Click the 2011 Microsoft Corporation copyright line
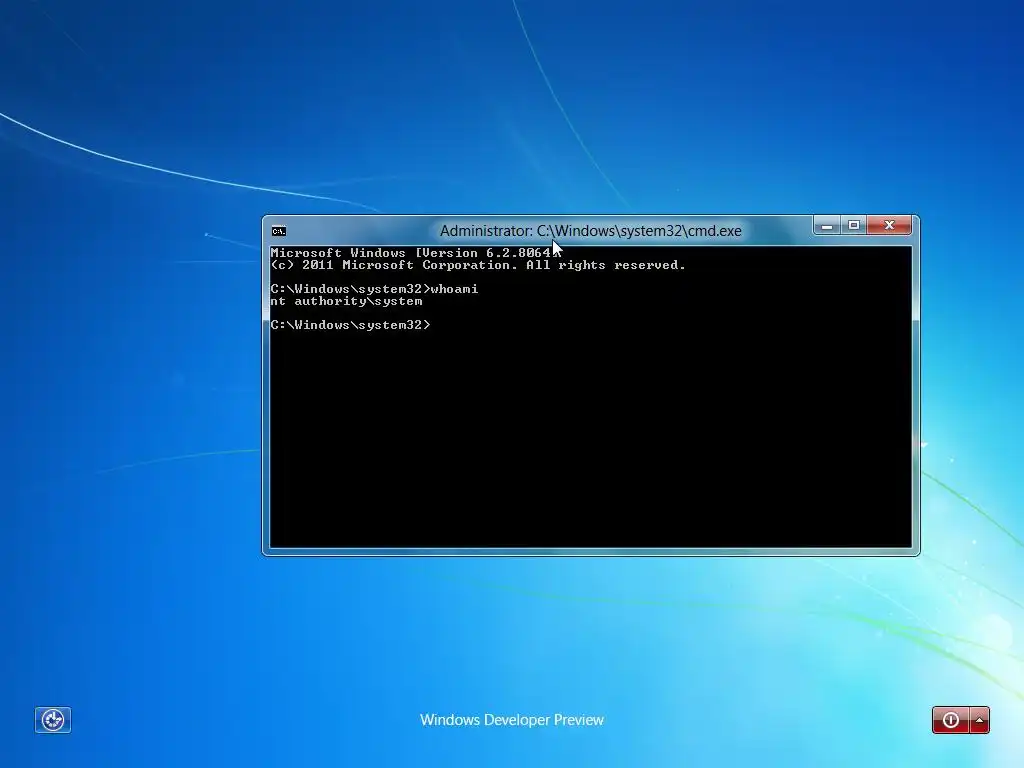Image resolution: width=1024 pixels, height=768 pixels. pos(478,265)
